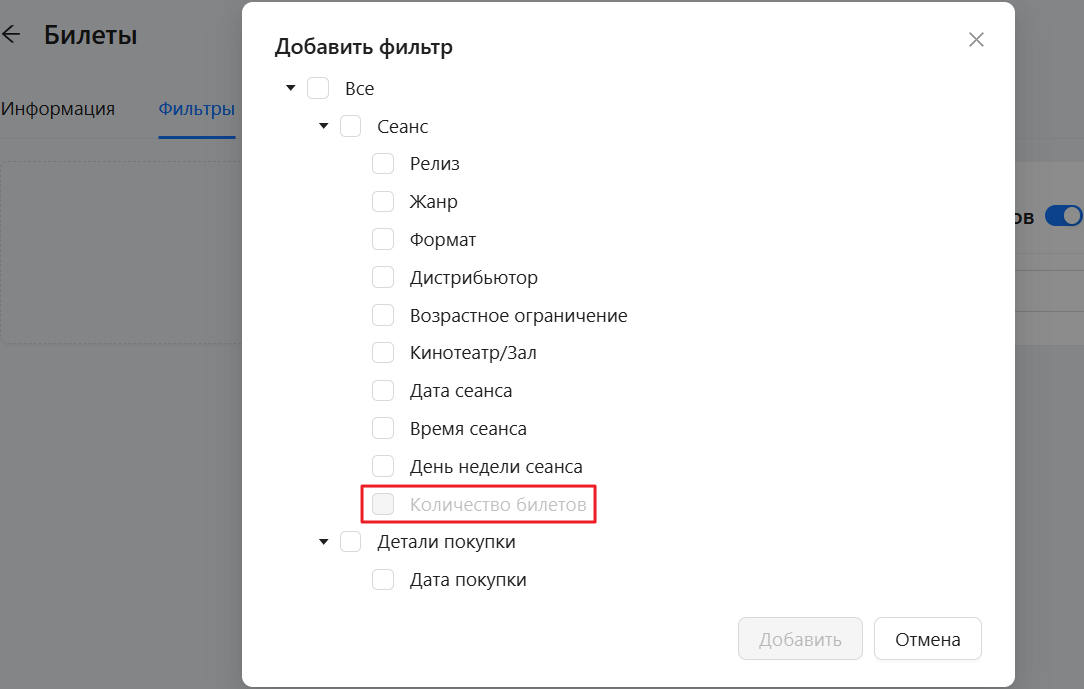Close the Добавить фильтр dialog with X
Viewport: 1084px width, 689px height.
click(976, 39)
